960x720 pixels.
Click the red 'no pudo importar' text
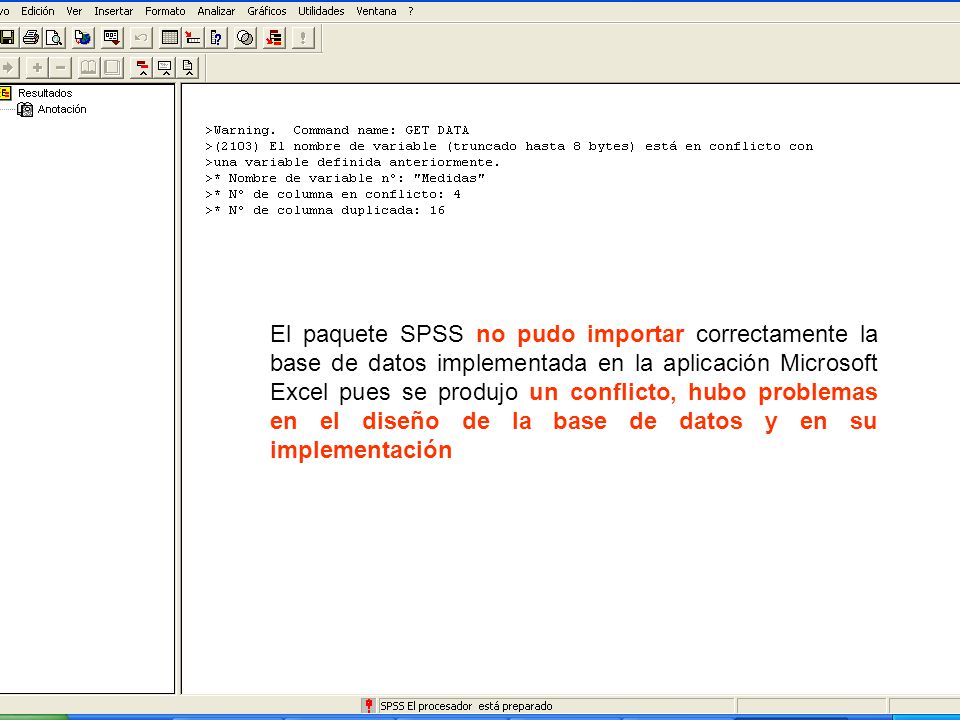point(580,334)
